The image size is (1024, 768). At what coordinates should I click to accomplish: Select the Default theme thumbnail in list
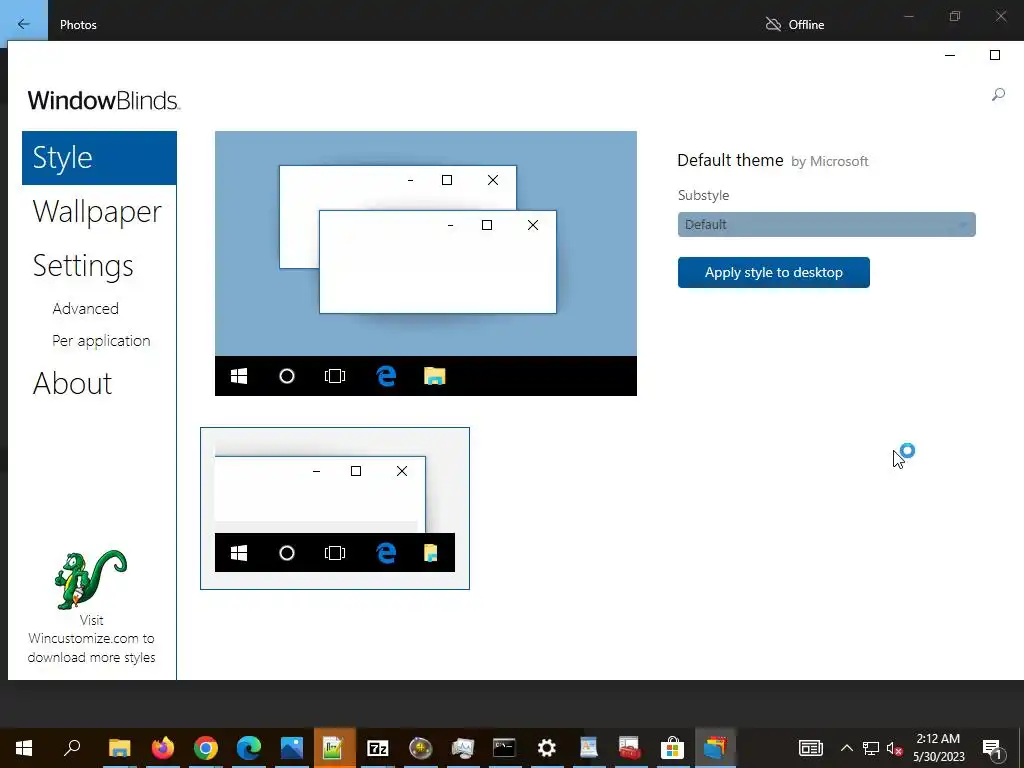(334, 508)
